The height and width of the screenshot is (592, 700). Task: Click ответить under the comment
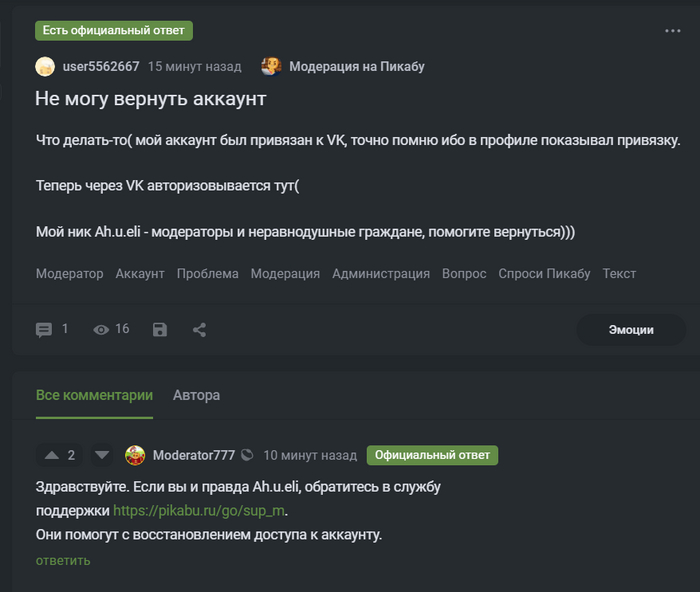[x=63, y=560]
